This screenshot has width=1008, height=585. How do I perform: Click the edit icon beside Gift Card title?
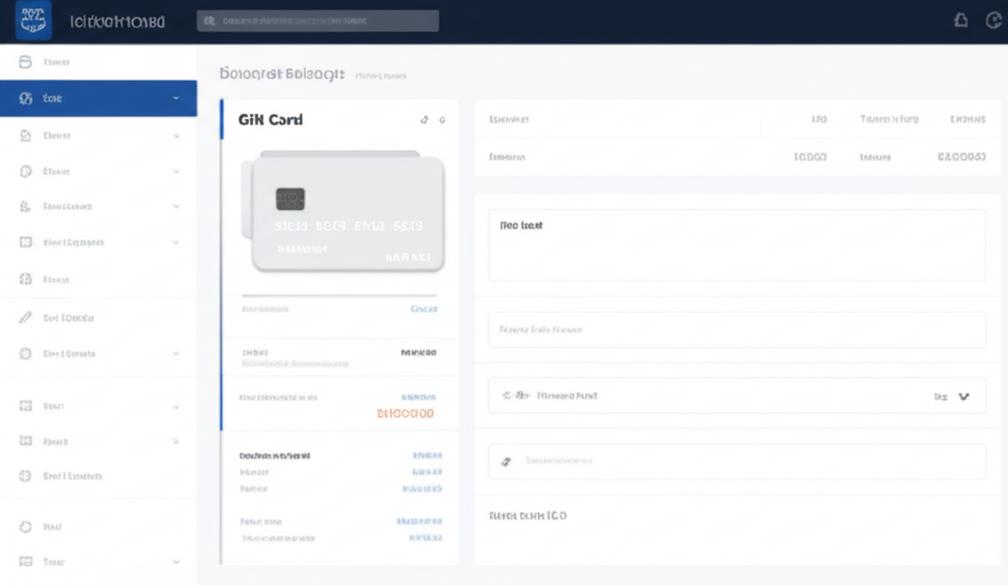[424, 120]
